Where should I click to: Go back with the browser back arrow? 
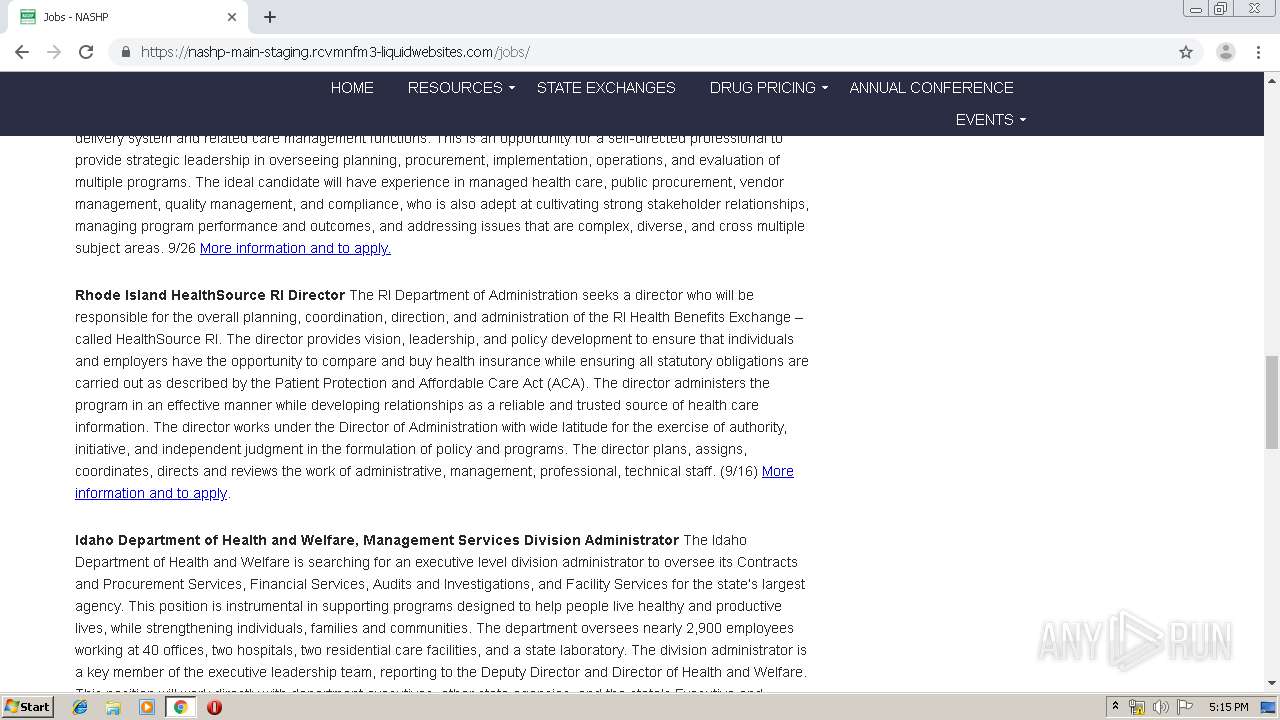click(22, 52)
